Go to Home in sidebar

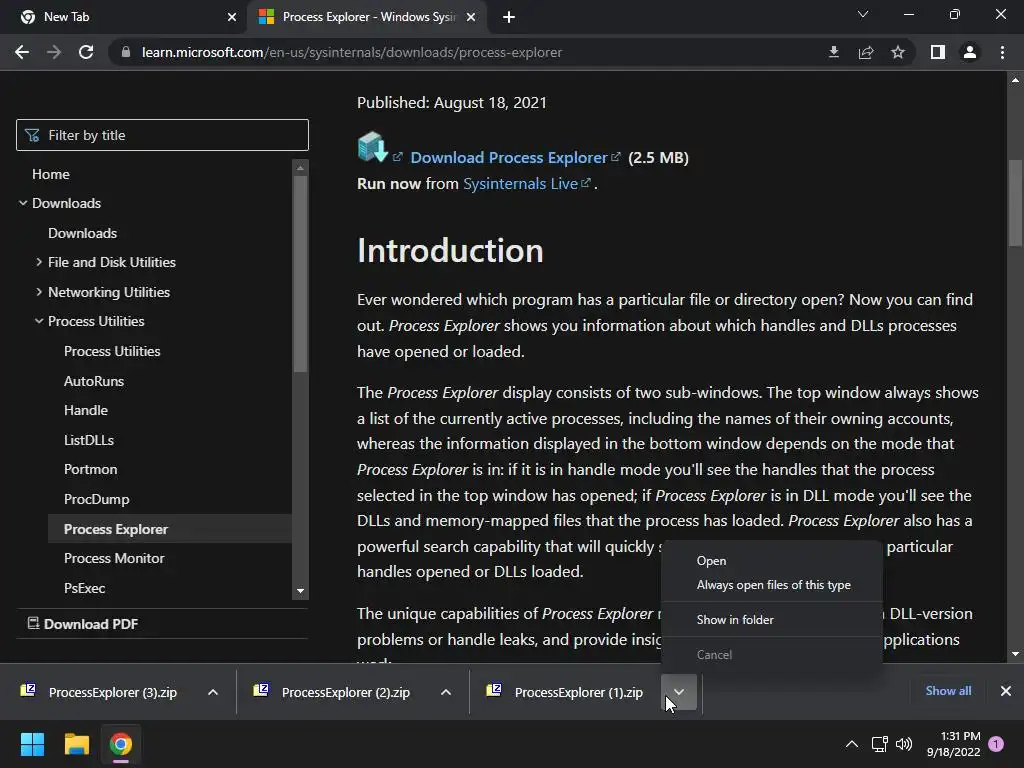[x=51, y=174]
